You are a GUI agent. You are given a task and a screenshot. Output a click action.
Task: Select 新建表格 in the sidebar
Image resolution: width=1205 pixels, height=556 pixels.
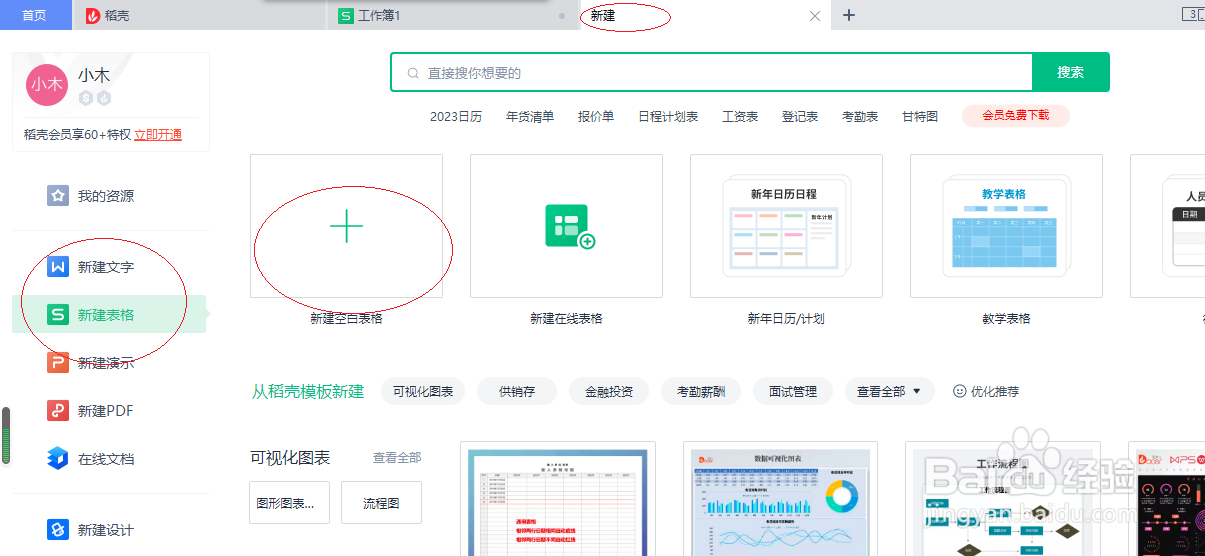tap(109, 315)
